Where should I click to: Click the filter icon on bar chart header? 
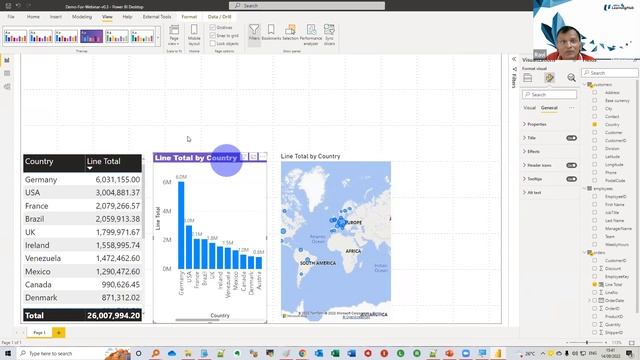pyautogui.click(x=244, y=157)
